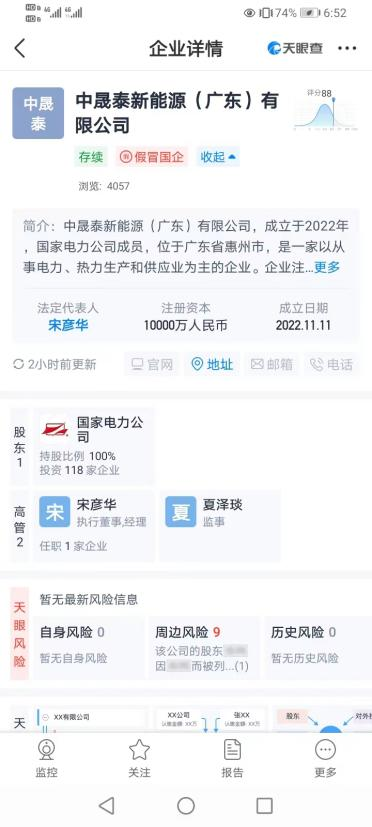This screenshot has width=372, height=827.
Task: Tap the 更多 icon in bottom bar
Action: [x=325, y=759]
